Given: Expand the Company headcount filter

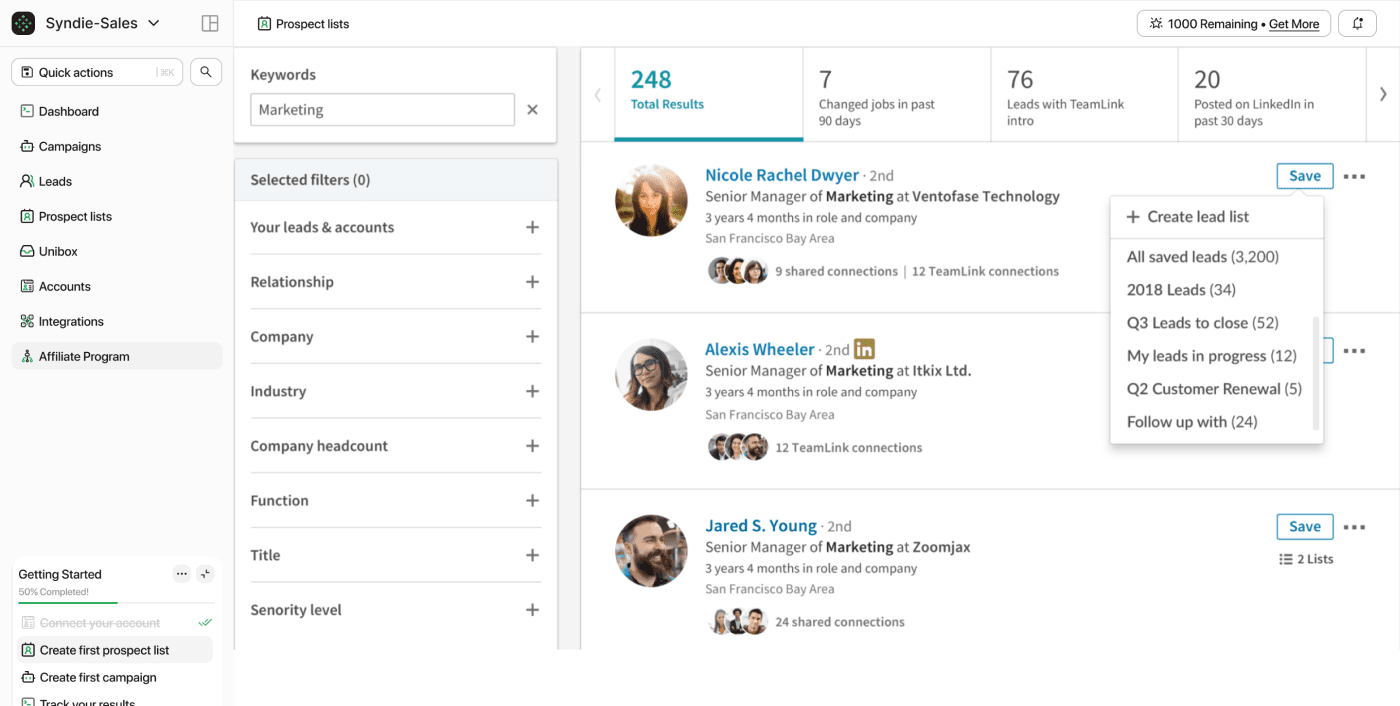Looking at the screenshot, I should coord(532,446).
